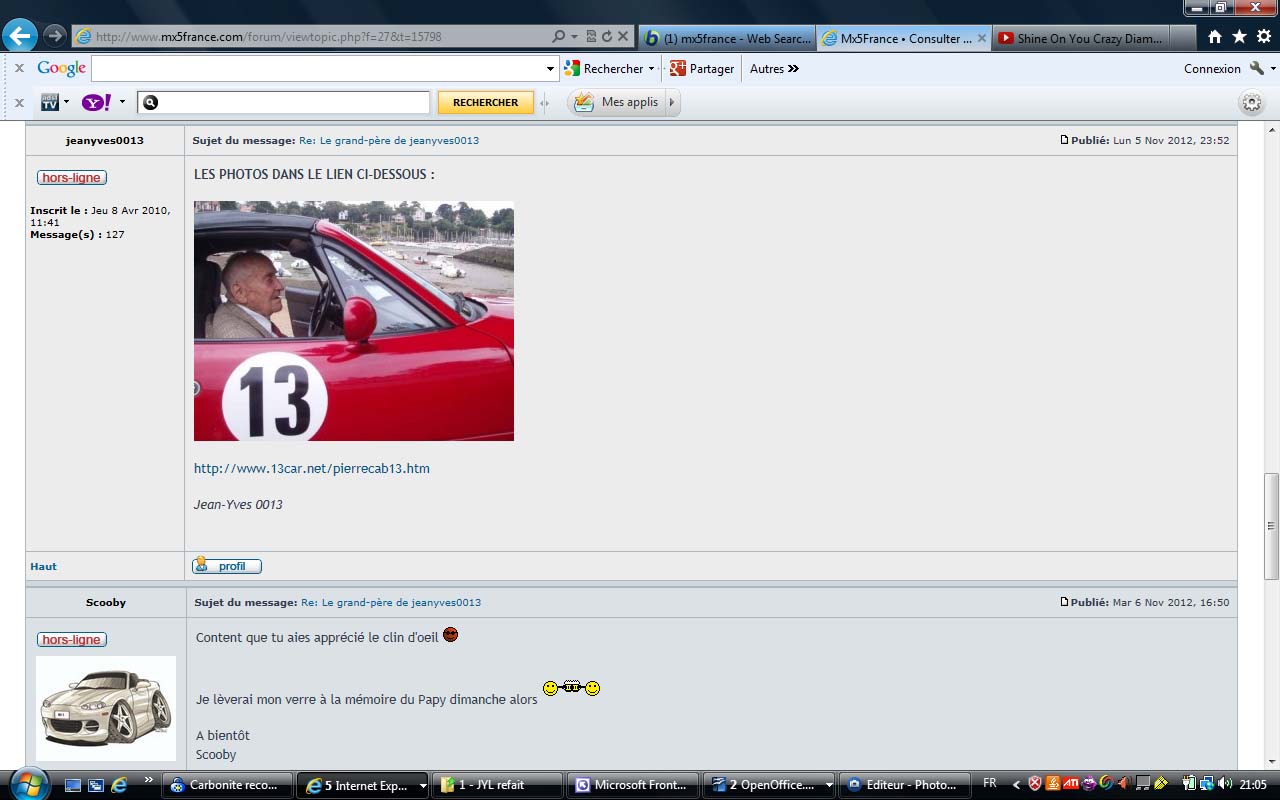1280x800 pixels.
Task: Click the Yahoo Y! logo icon
Action: (96, 102)
